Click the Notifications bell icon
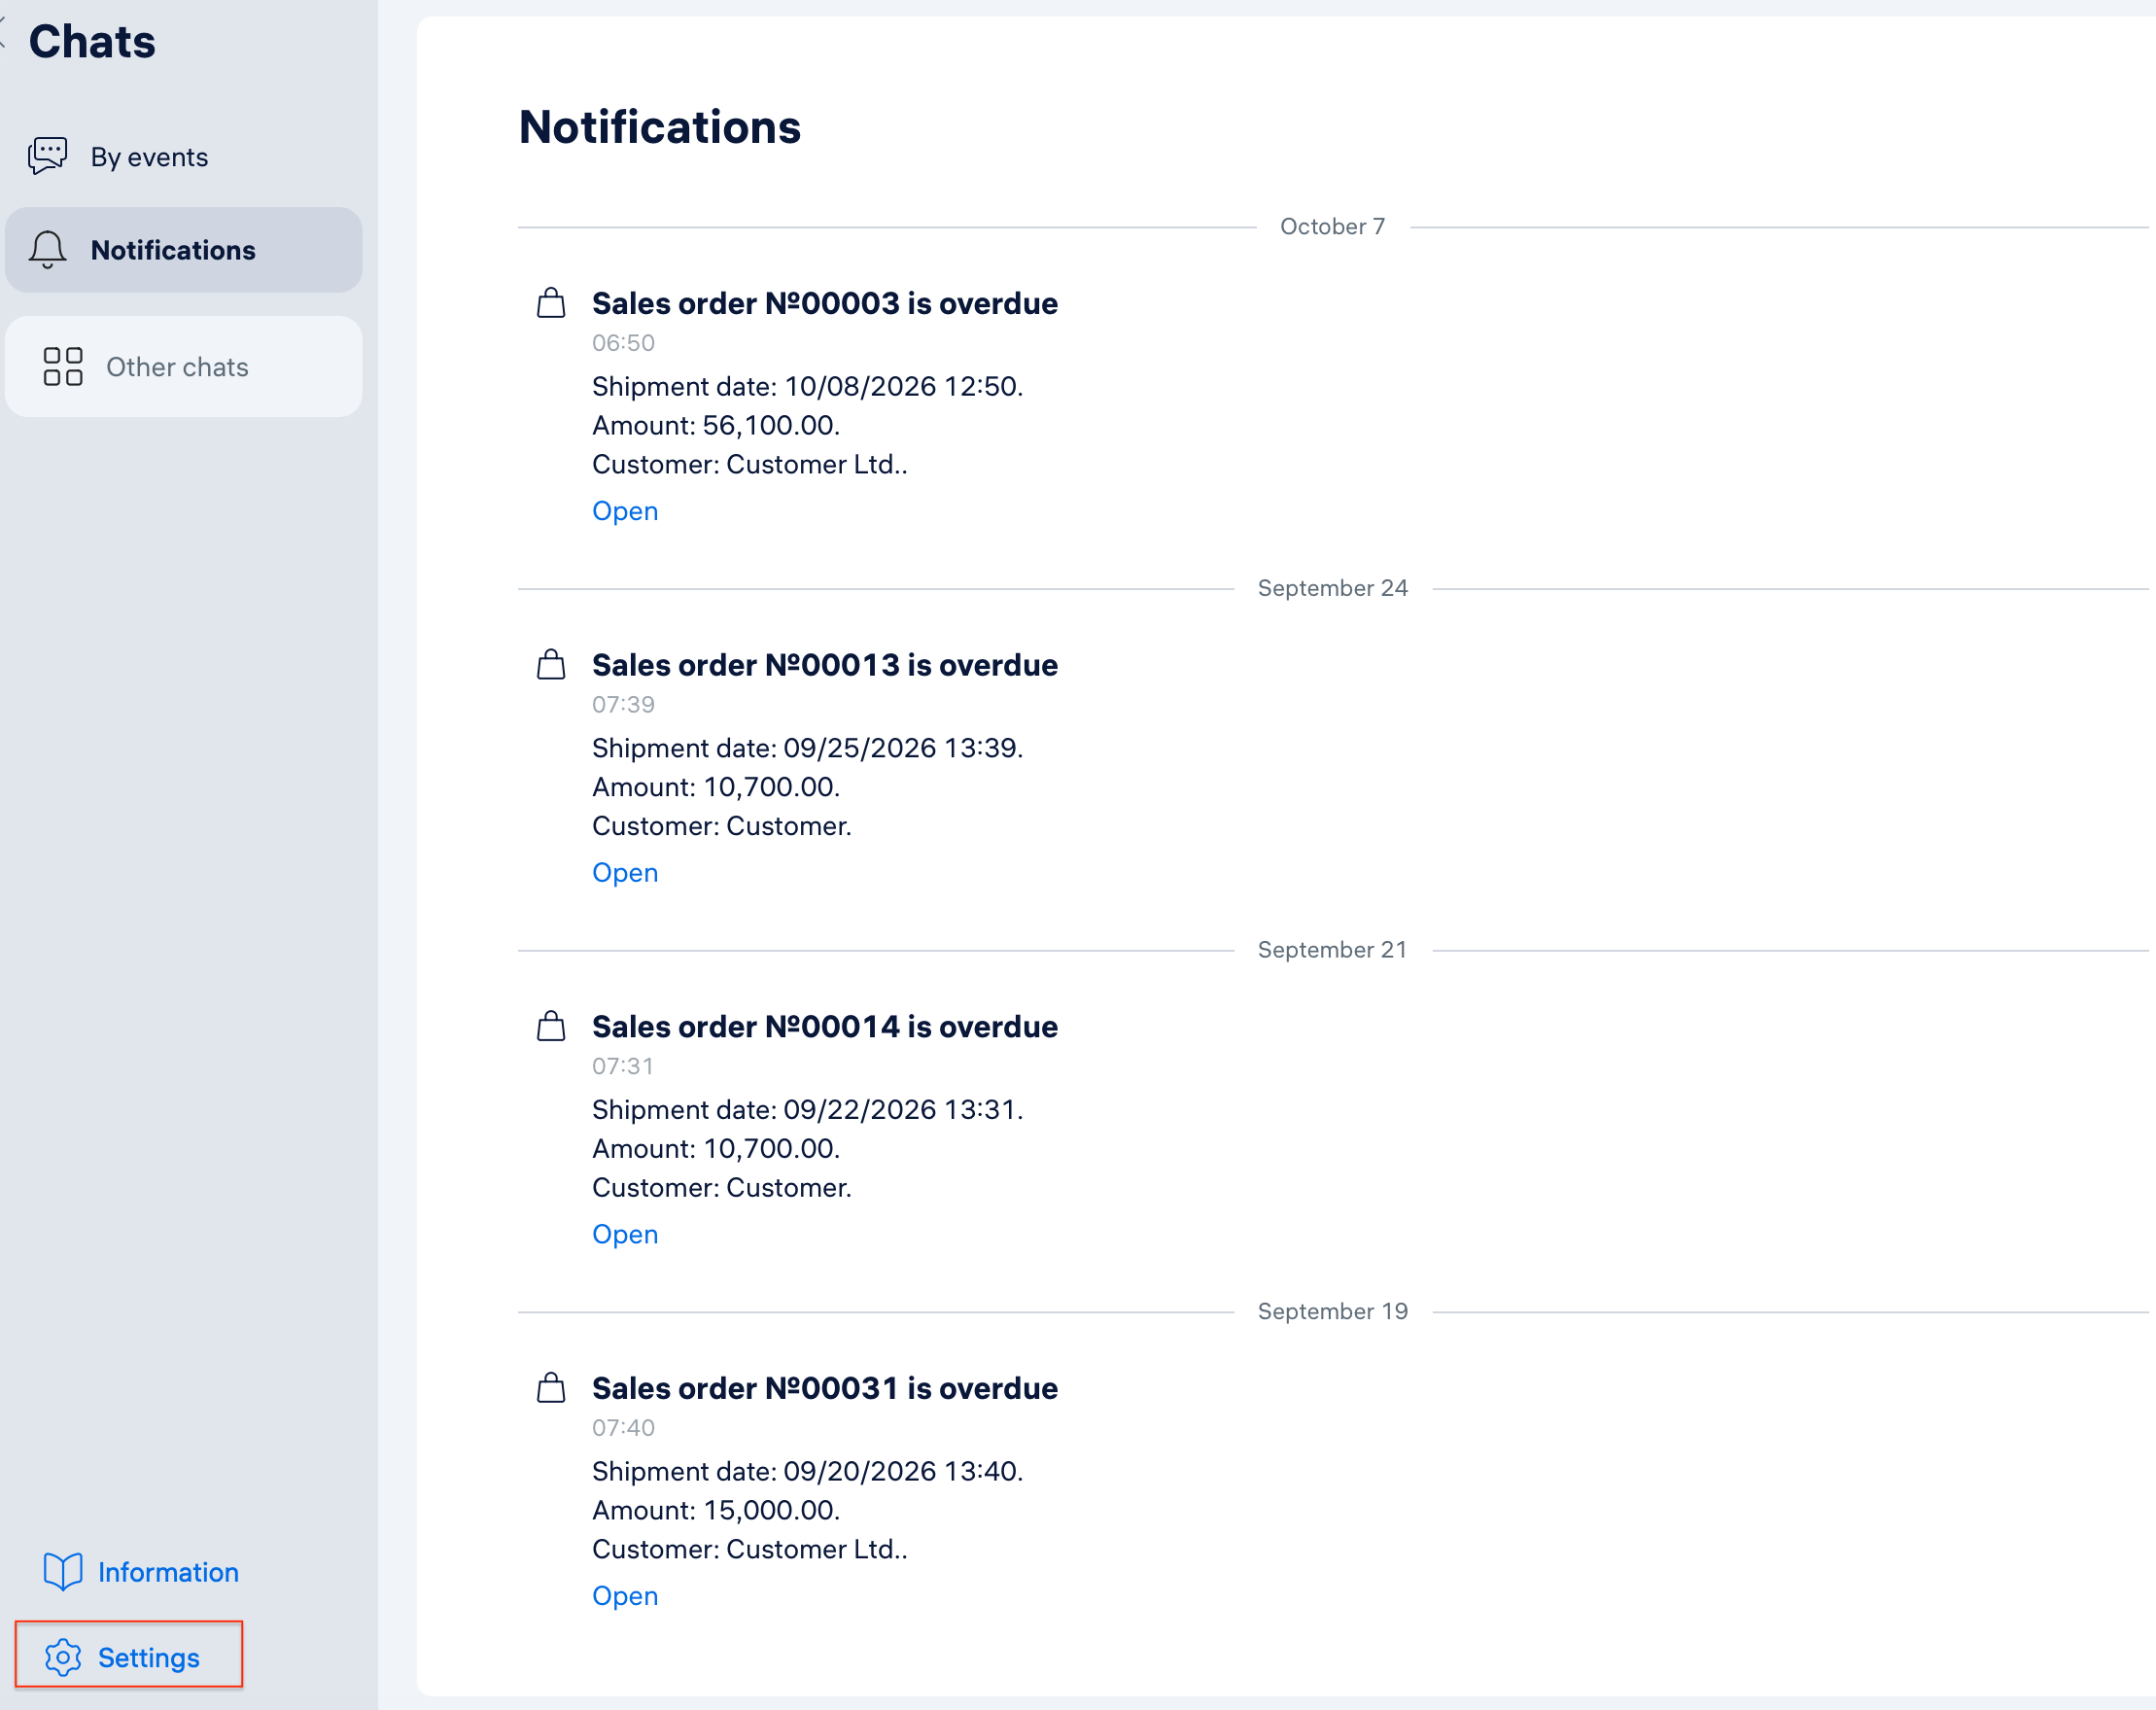The image size is (2156, 1710). [x=47, y=250]
